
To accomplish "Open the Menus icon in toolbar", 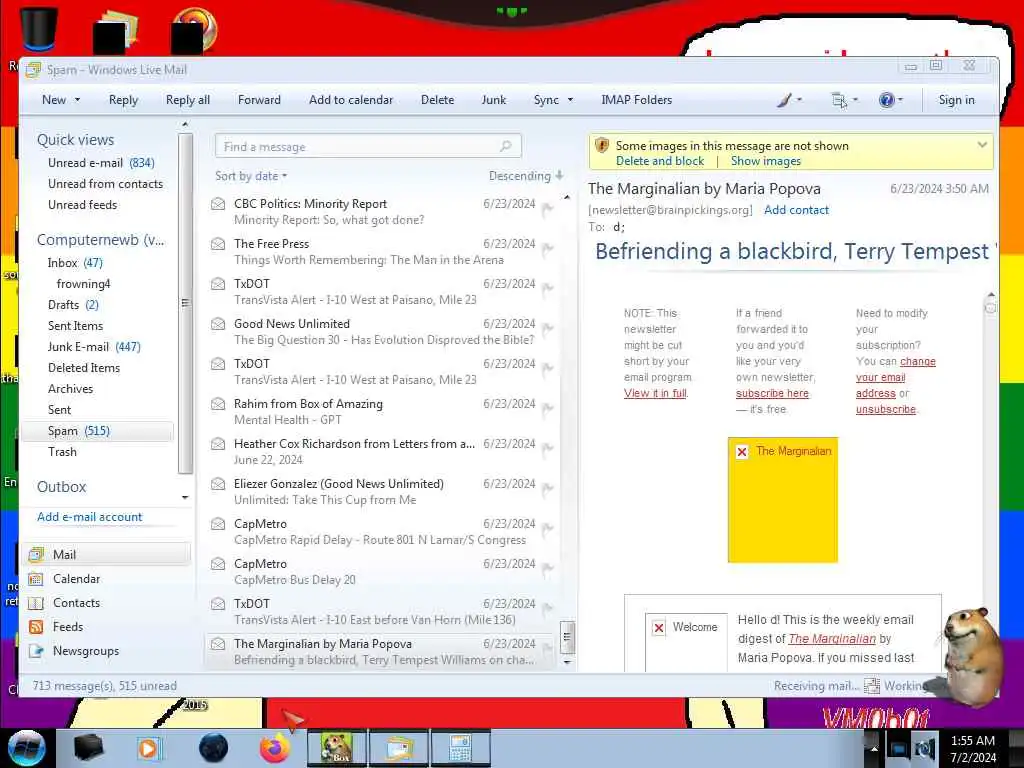I will pos(839,100).
